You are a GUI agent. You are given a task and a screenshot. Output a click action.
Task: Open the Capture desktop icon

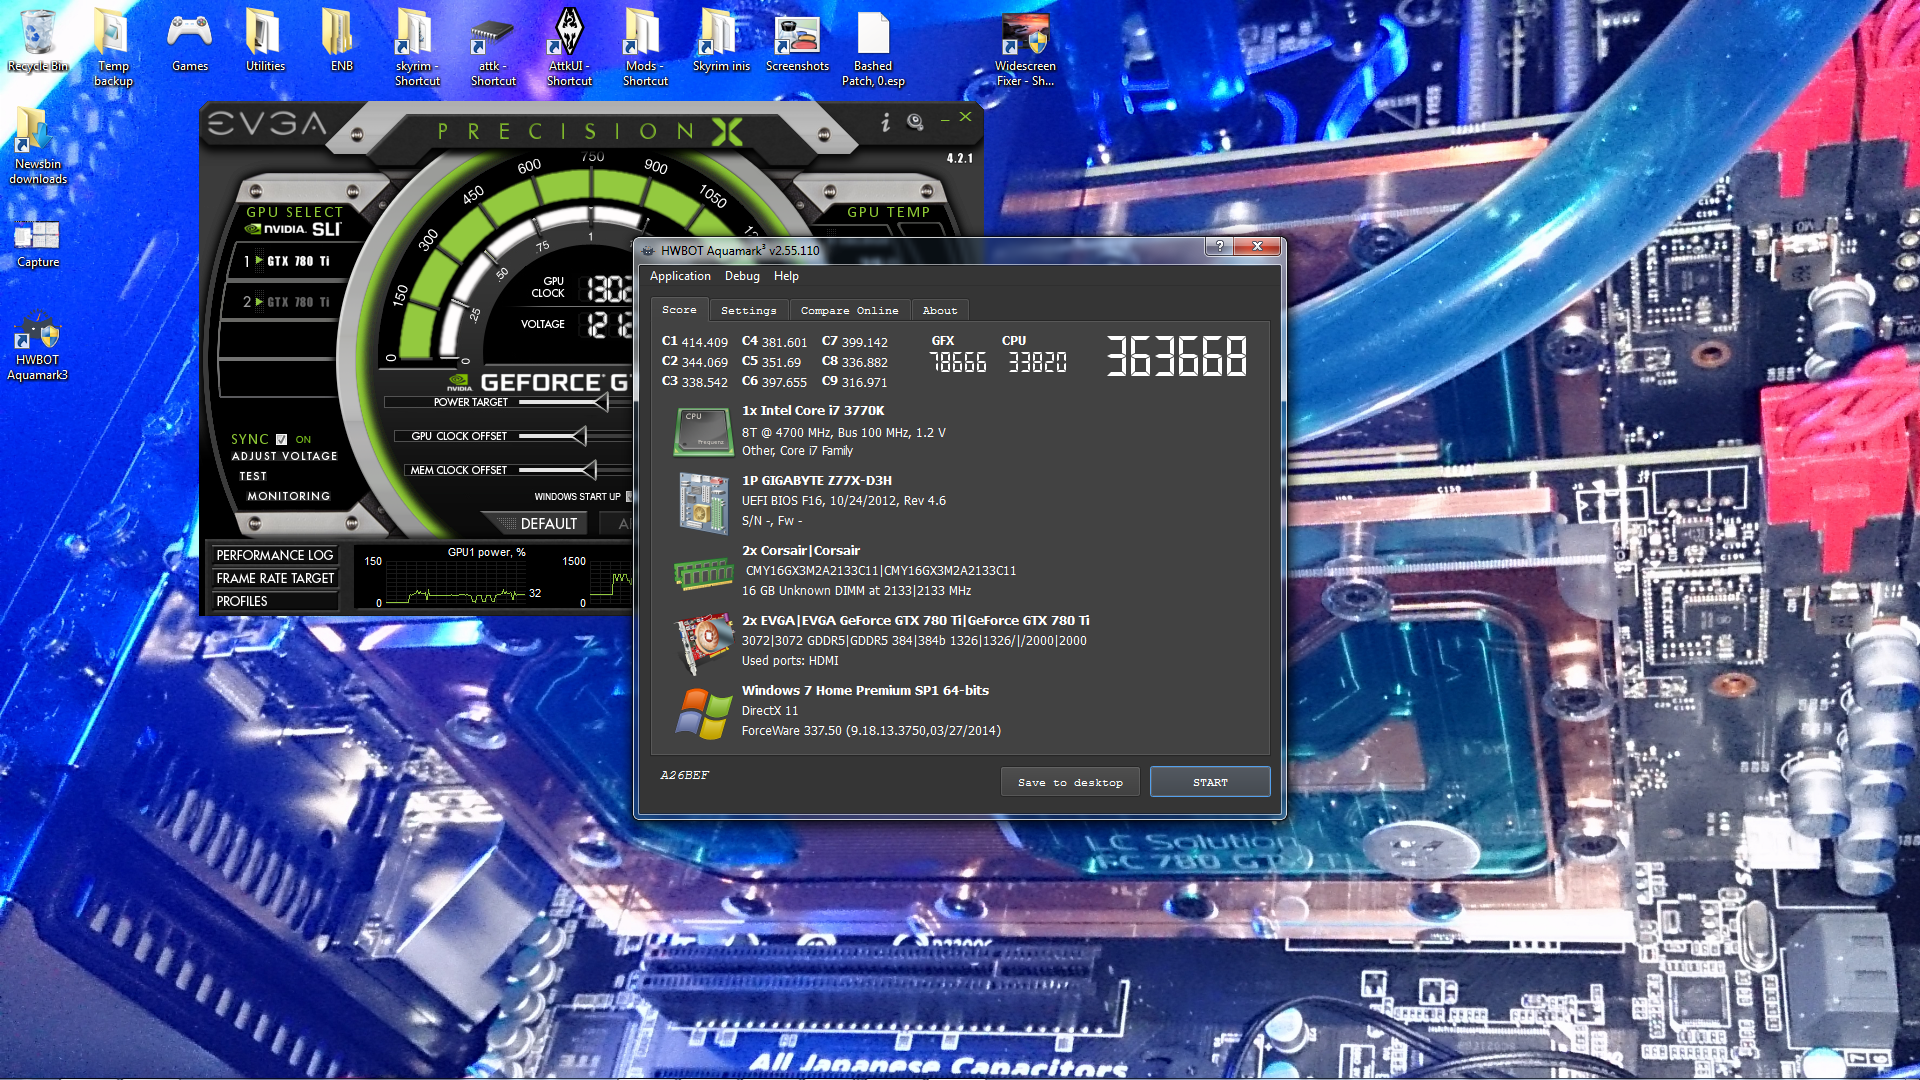(38, 245)
